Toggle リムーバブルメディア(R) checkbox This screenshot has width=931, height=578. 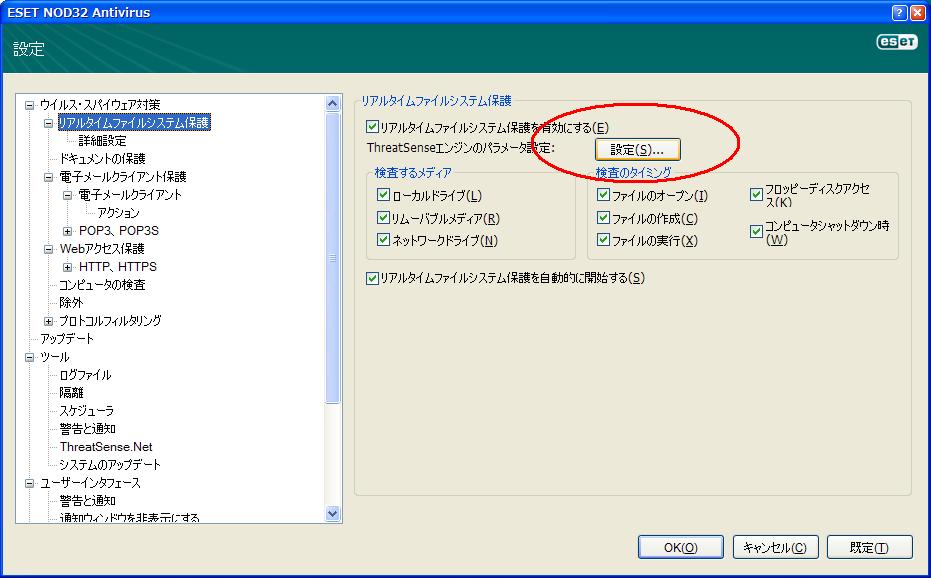coord(383,218)
